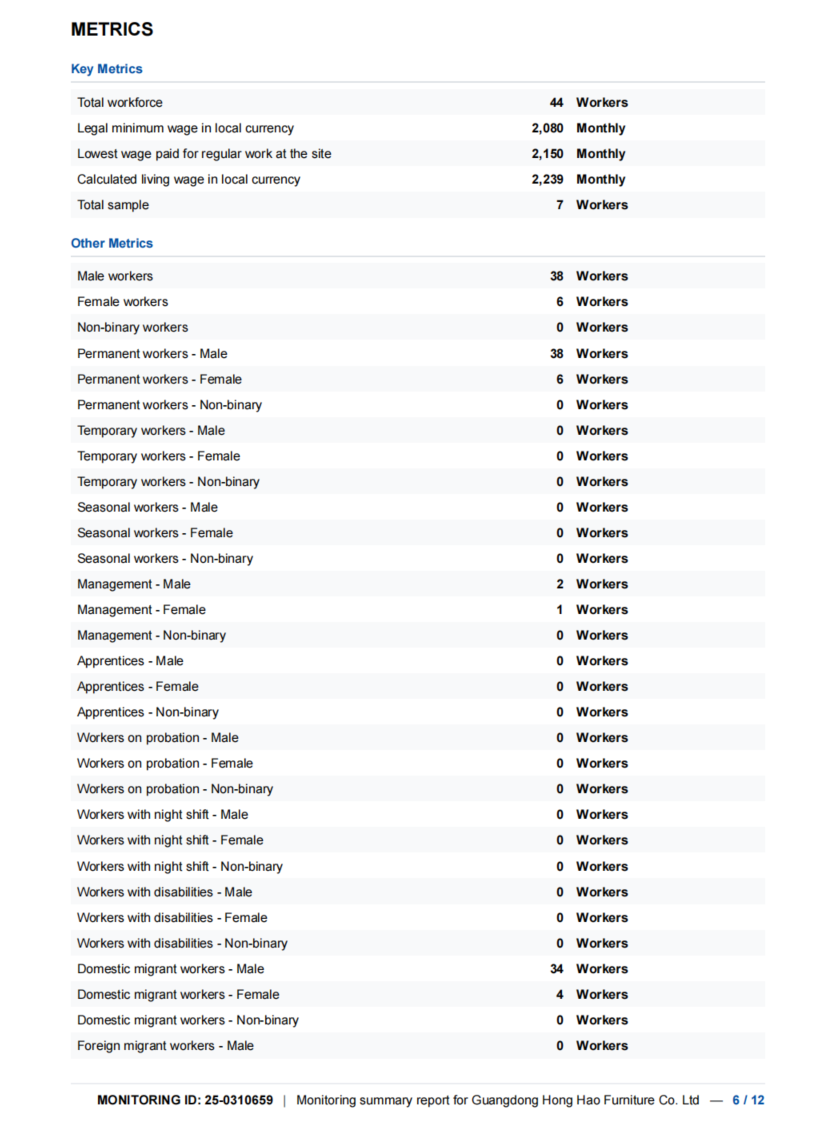Select the Foreign migrant workers - Male label
Screen dimensions: 829x1126
click(x=165, y=1046)
